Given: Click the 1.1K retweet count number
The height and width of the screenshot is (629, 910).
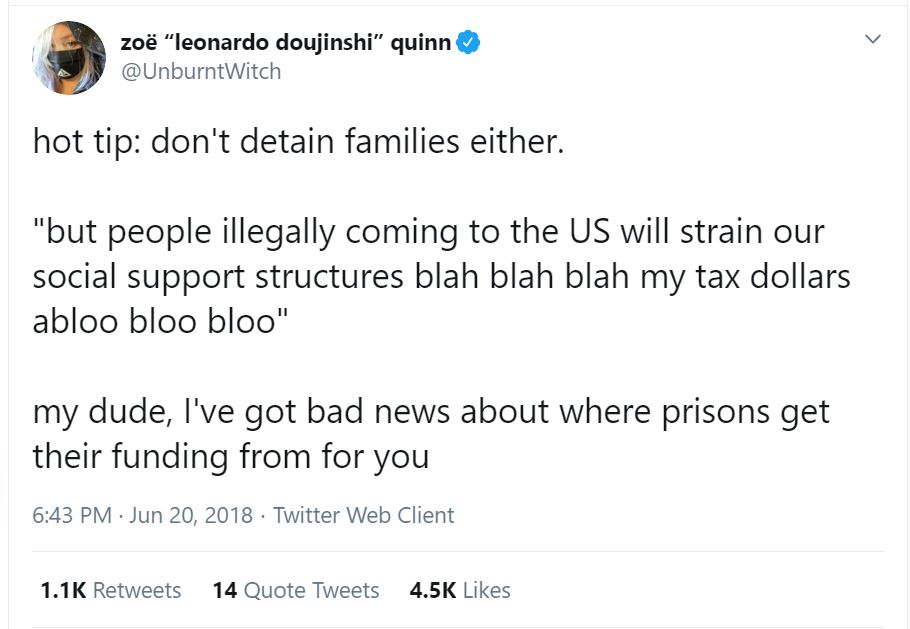Looking at the screenshot, I should 63,591.
